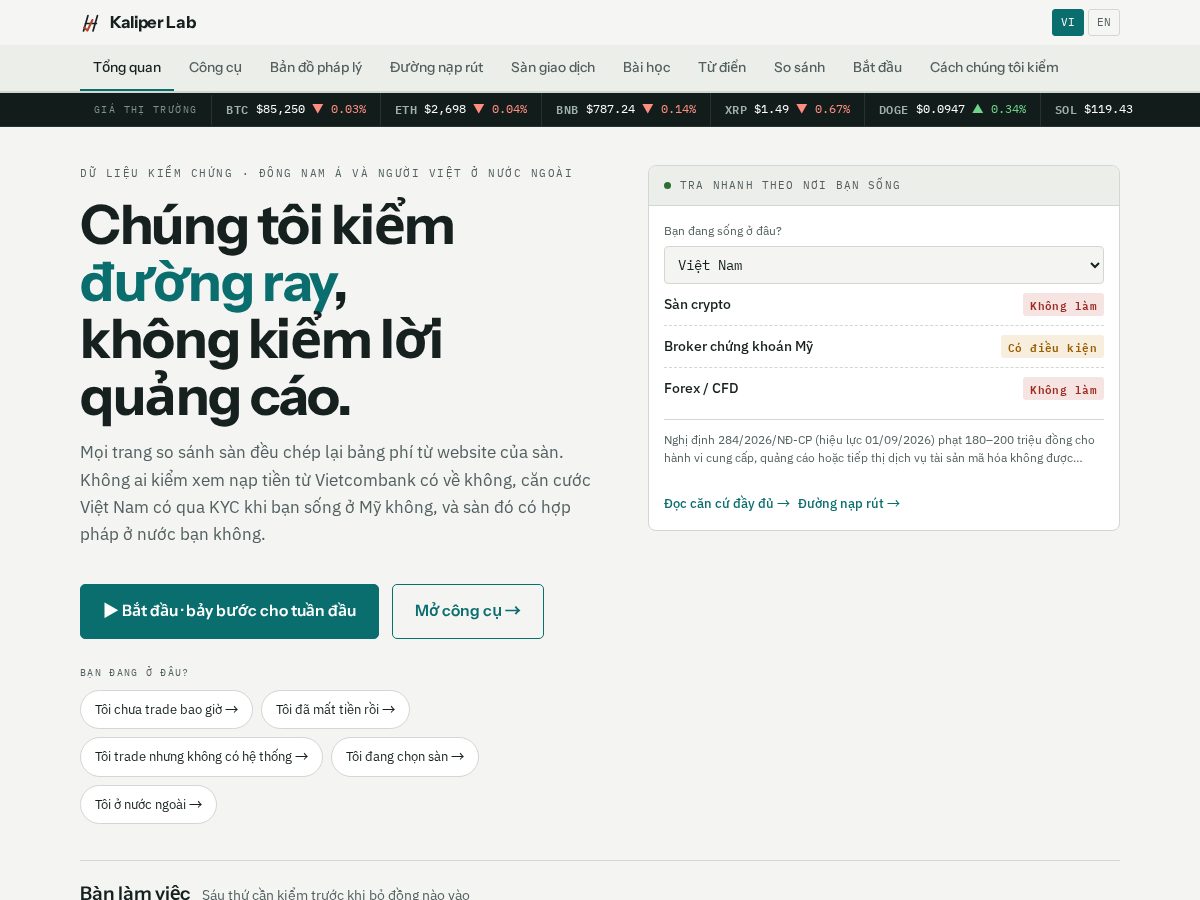Click the DOGE $0.0947 ticker entry

952,109
